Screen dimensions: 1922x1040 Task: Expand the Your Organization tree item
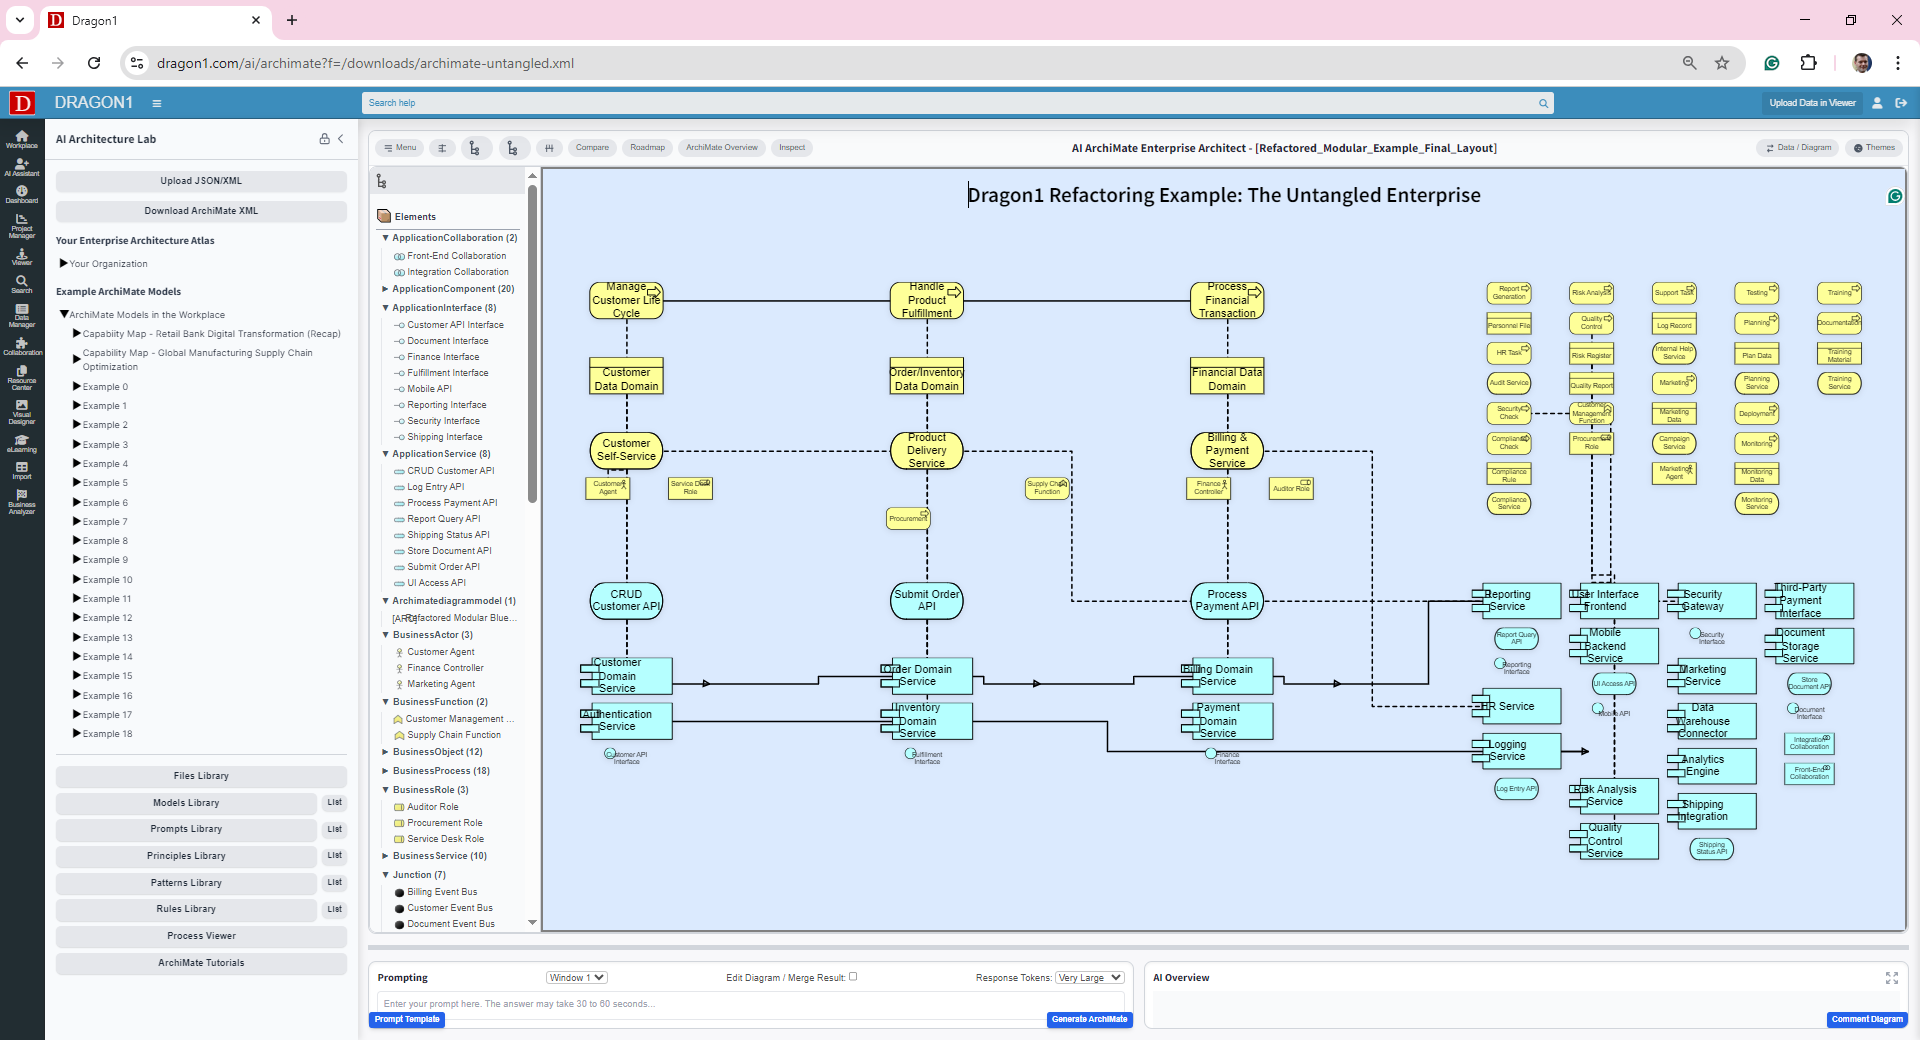coord(64,264)
